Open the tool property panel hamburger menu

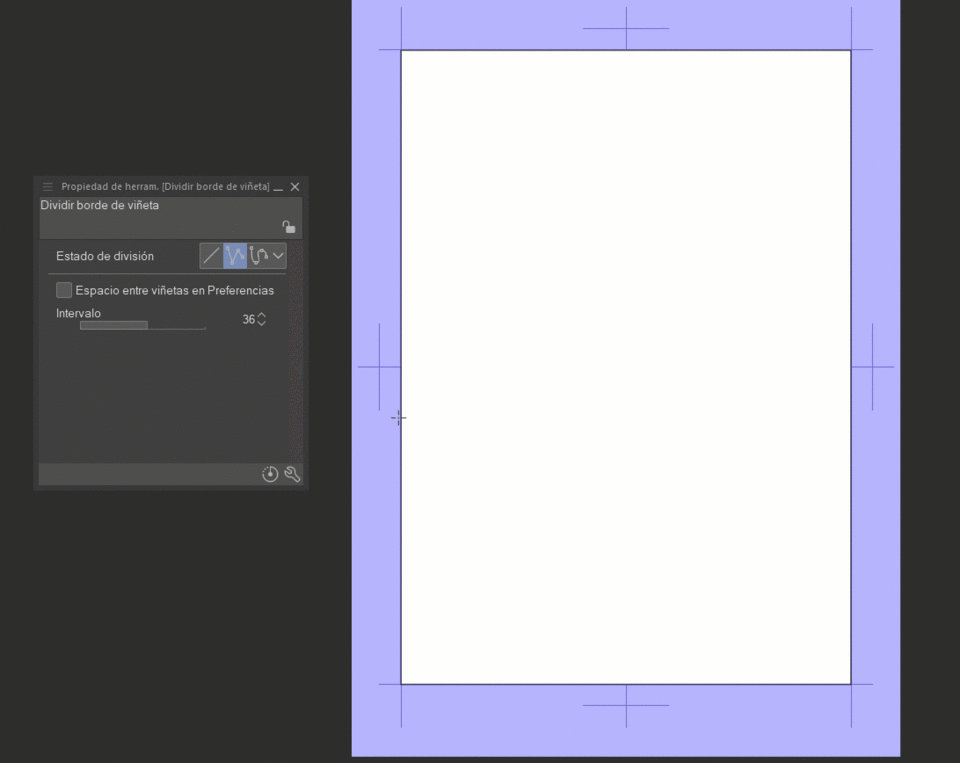(x=48, y=187)
